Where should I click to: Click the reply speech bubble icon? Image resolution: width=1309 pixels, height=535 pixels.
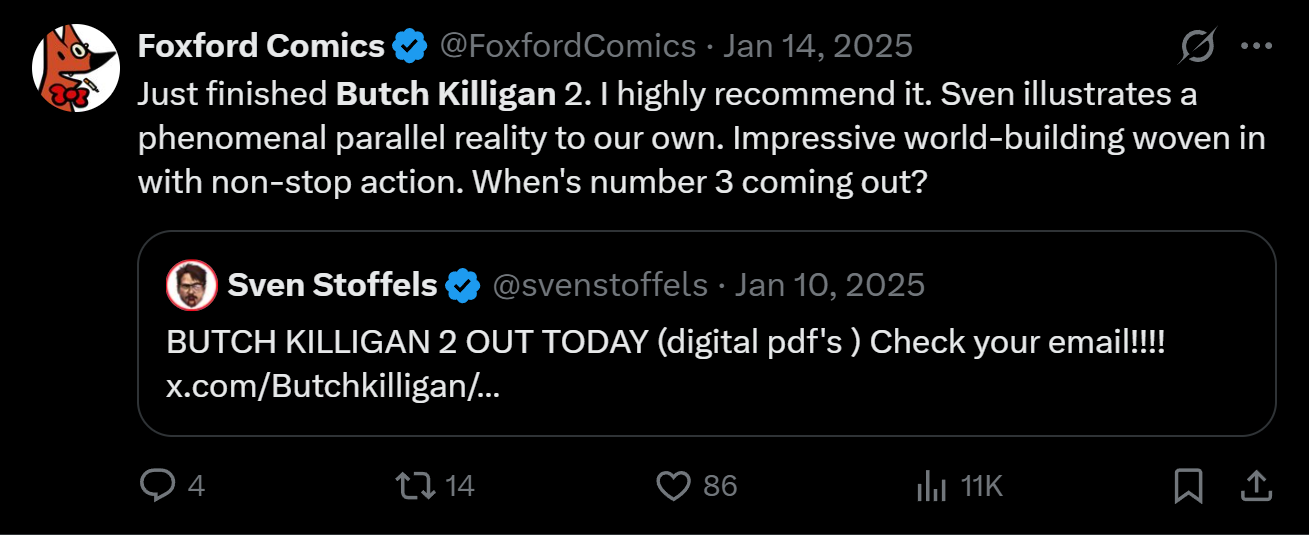pos(157,486)
